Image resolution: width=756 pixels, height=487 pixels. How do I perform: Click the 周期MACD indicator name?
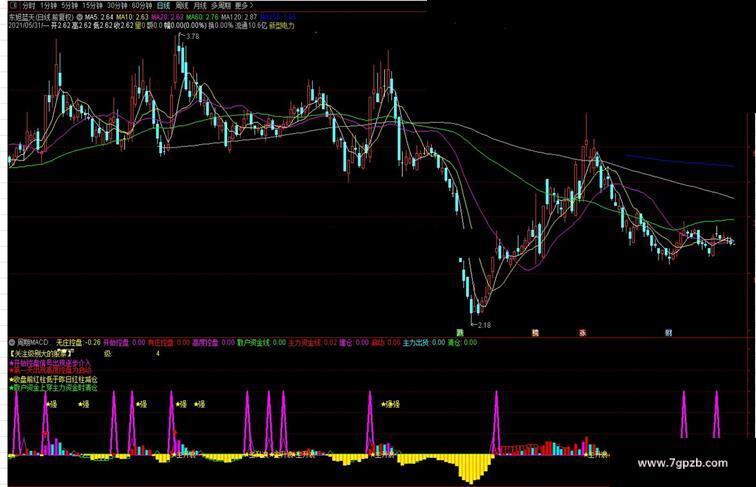[x=33, y=342]
